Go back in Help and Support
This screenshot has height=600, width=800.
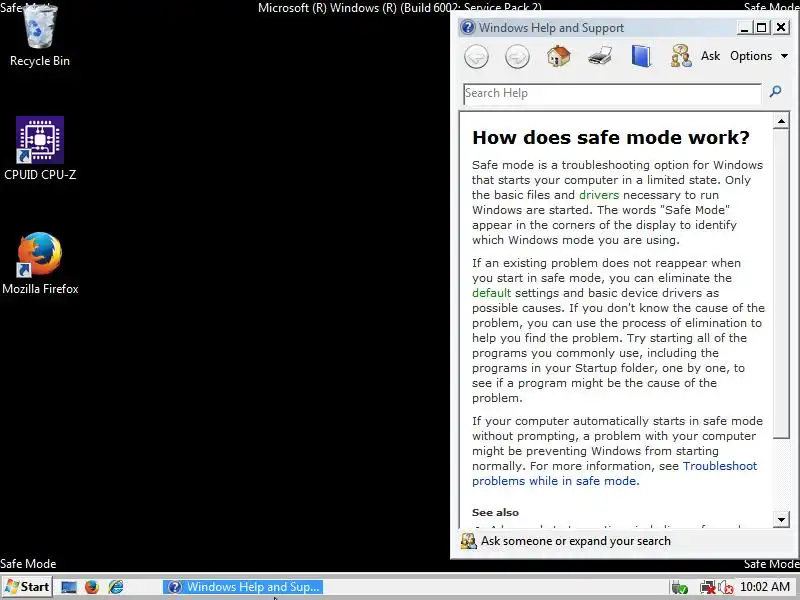tap(476, 56)
